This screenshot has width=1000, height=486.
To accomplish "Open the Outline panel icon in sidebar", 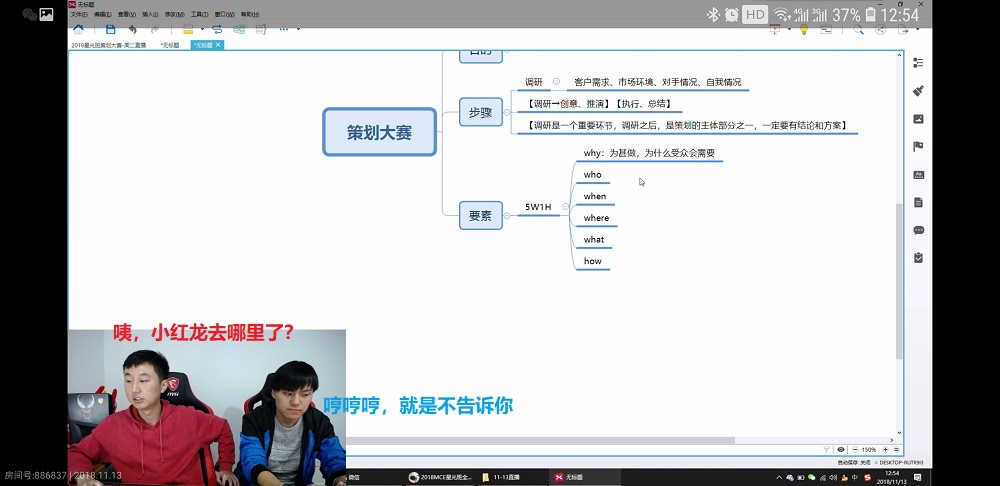I will click(x=918, y=63).
